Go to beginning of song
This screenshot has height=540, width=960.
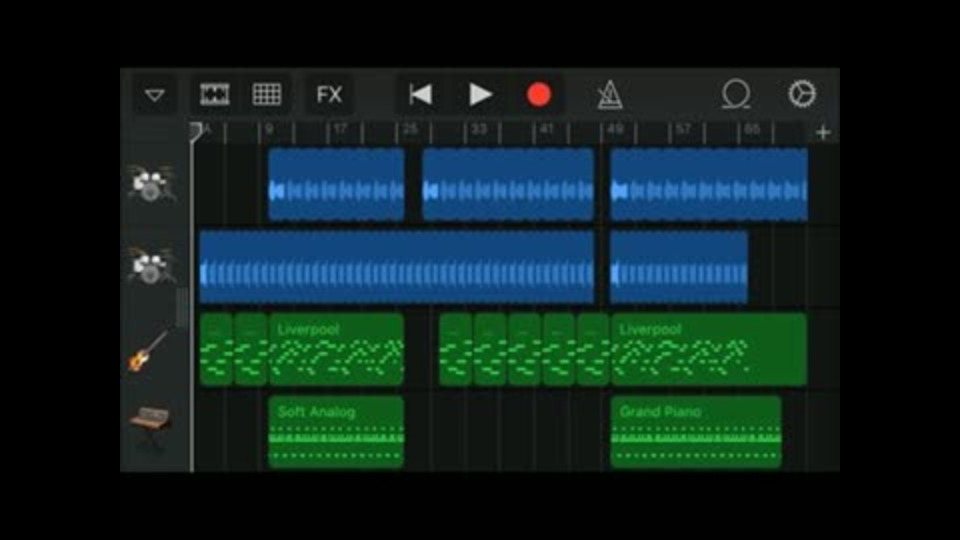[x=421, y=95]
